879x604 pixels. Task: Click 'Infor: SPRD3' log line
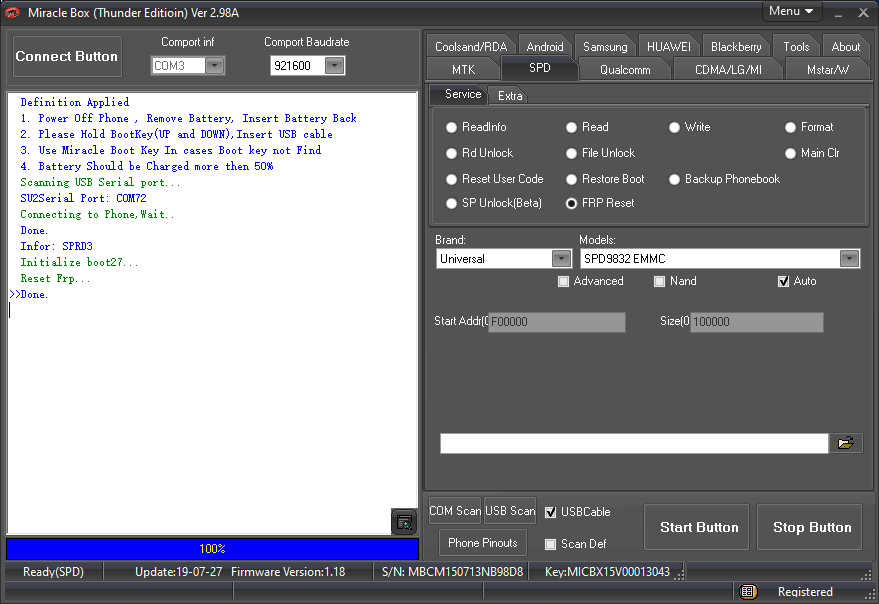pos(57,246)
